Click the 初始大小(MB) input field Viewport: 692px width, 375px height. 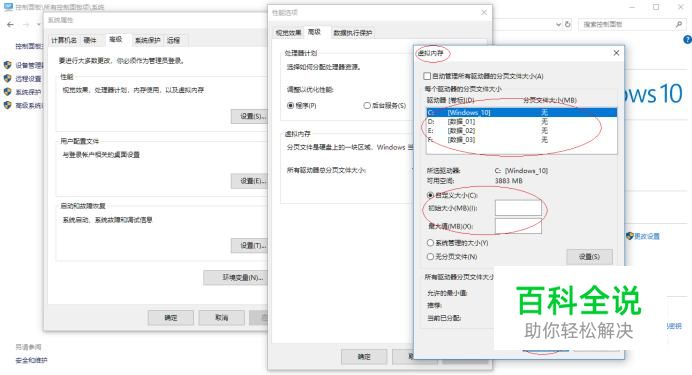click(518, 208)
